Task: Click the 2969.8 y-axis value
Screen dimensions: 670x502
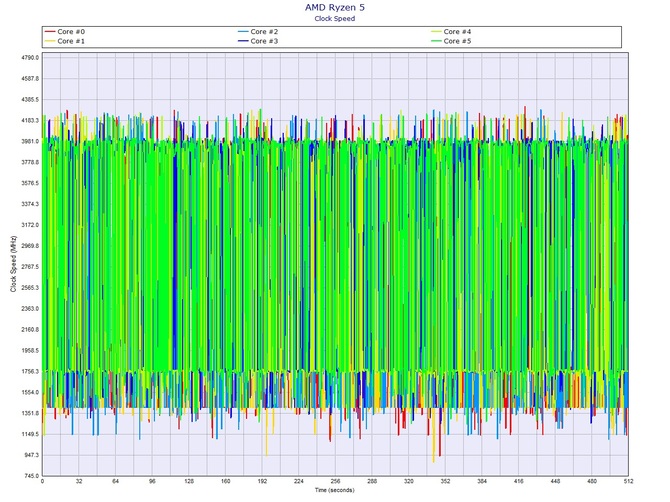Action: 30,246
